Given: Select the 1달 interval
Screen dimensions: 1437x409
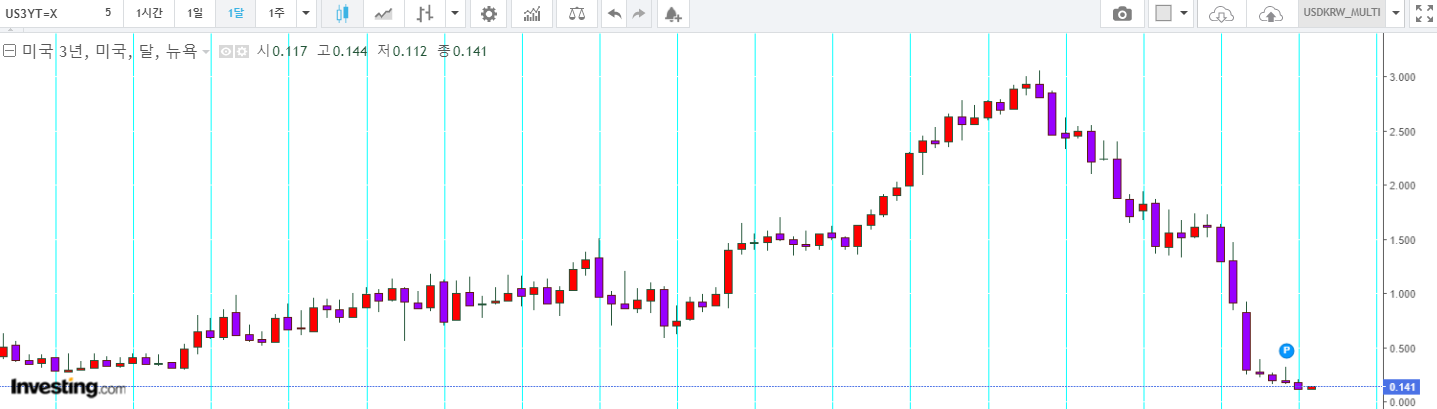Looking at the screenshot, I should (235, 13).
